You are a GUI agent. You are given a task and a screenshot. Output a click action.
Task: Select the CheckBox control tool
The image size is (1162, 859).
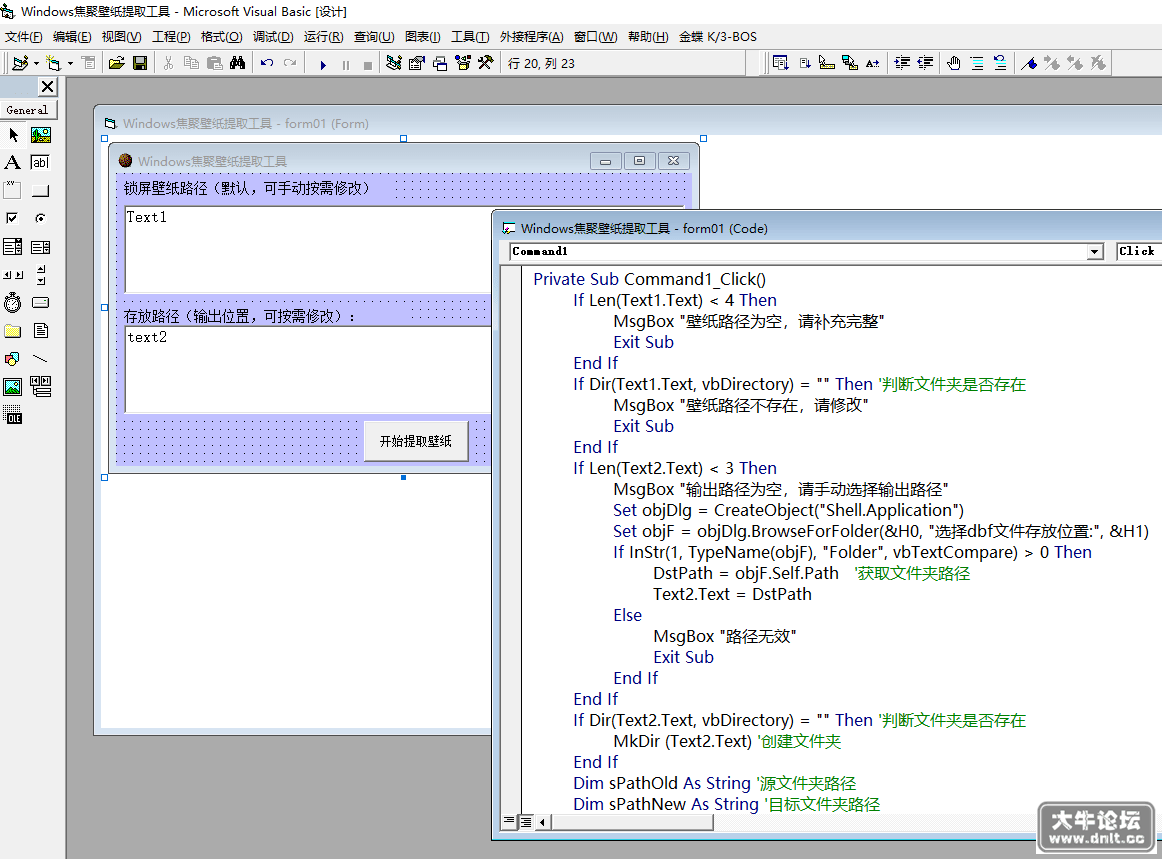(13, 218)
